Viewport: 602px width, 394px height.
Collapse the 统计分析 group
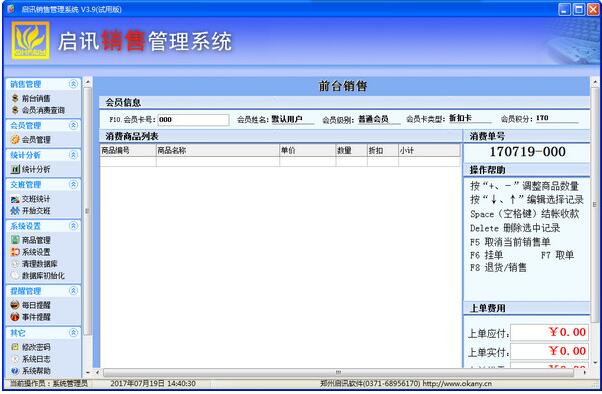(x=73, y=155)
